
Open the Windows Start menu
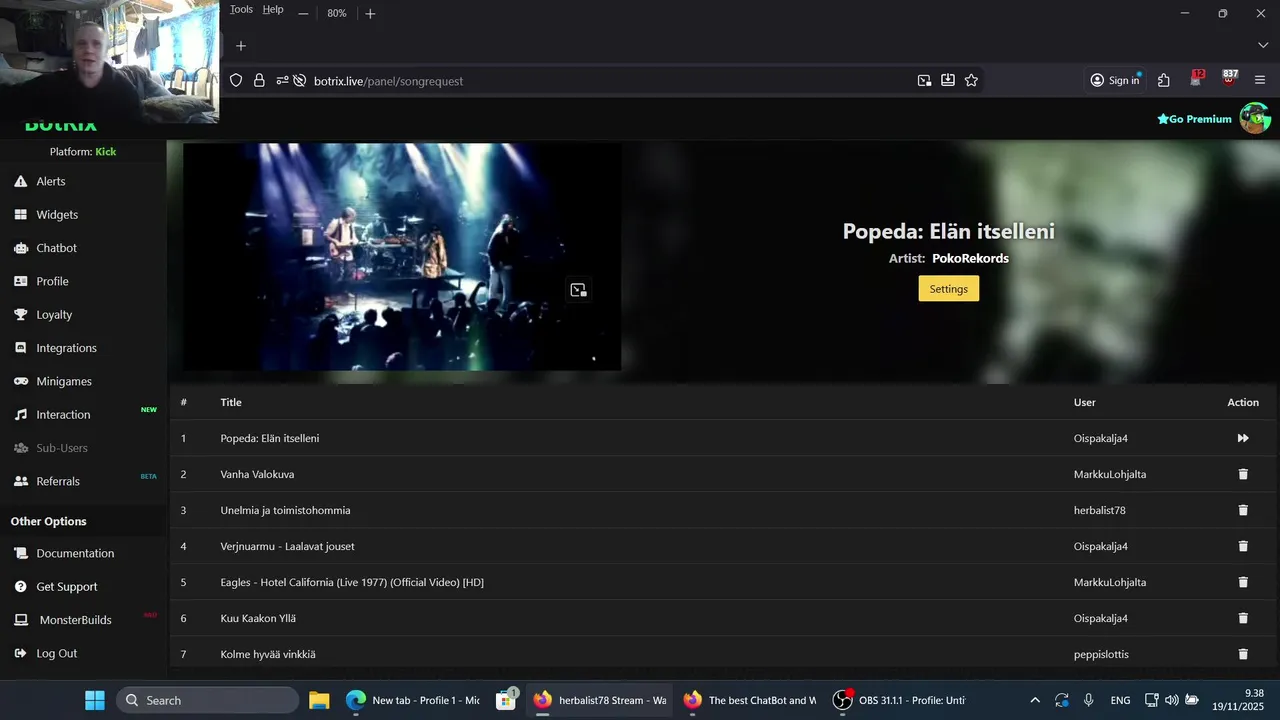click(94, 700)
